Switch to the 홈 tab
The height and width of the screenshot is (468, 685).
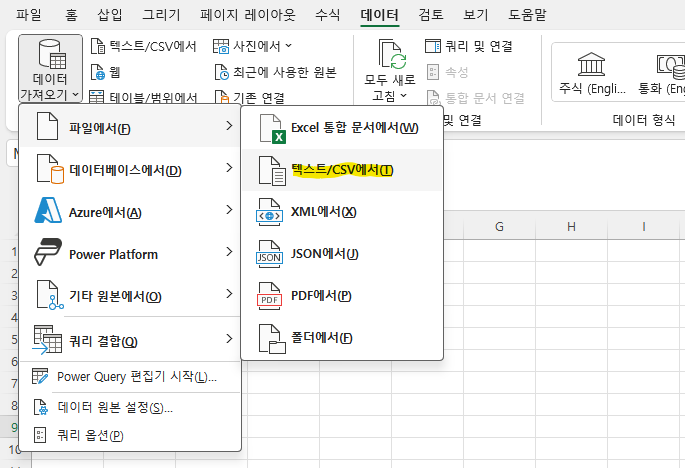[x=71, y=14]
